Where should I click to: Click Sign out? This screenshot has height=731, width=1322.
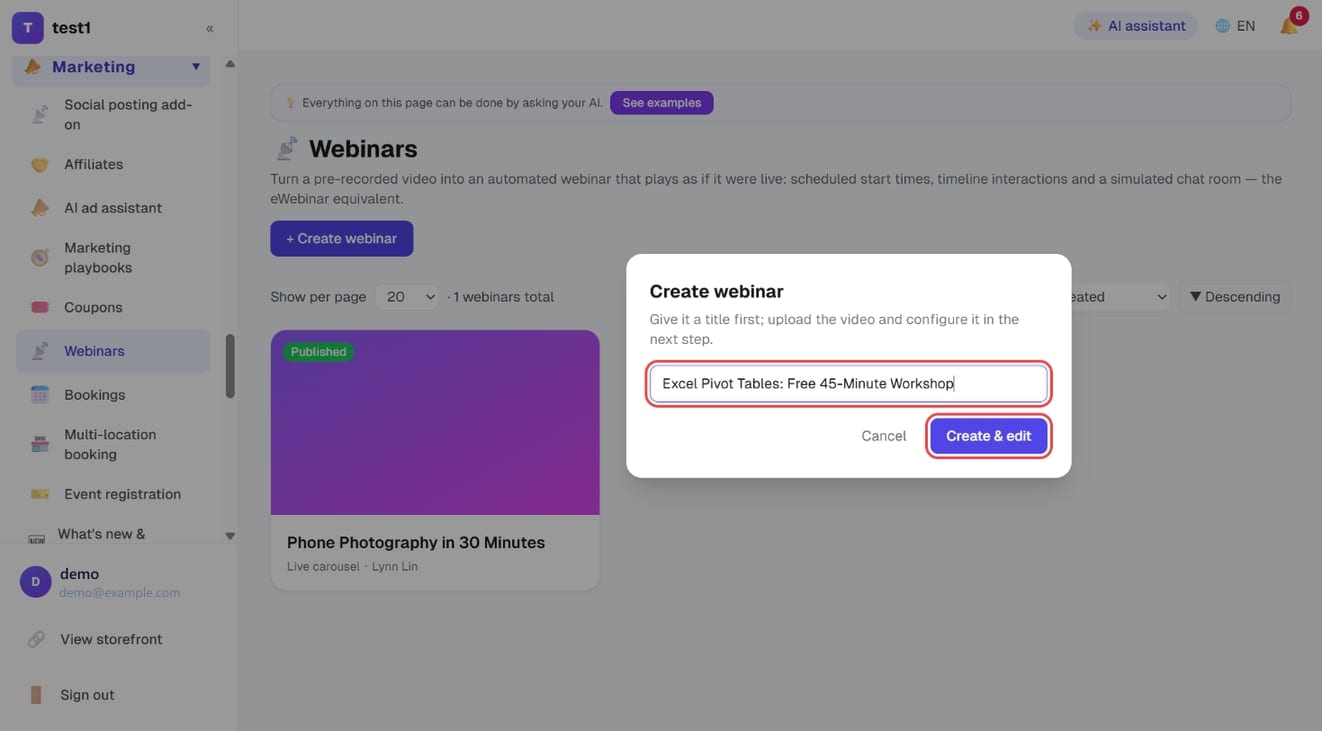87,695
